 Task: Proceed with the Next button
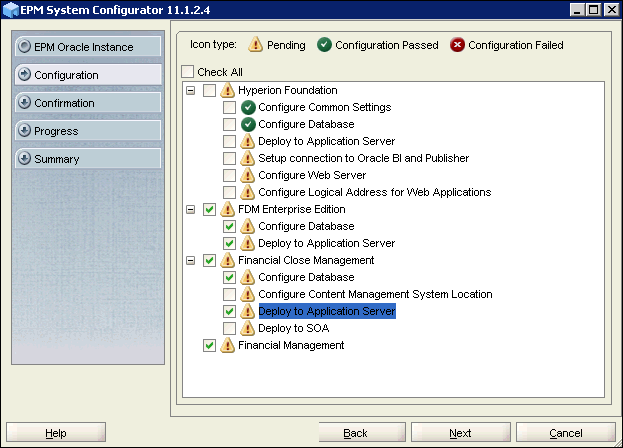[x=460, y=433]
